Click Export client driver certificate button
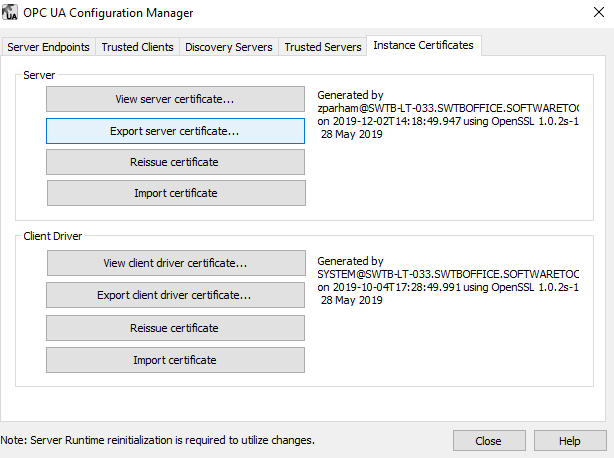Image resolution: width=614 pixels, height=458 pixels. click(175, 295)
